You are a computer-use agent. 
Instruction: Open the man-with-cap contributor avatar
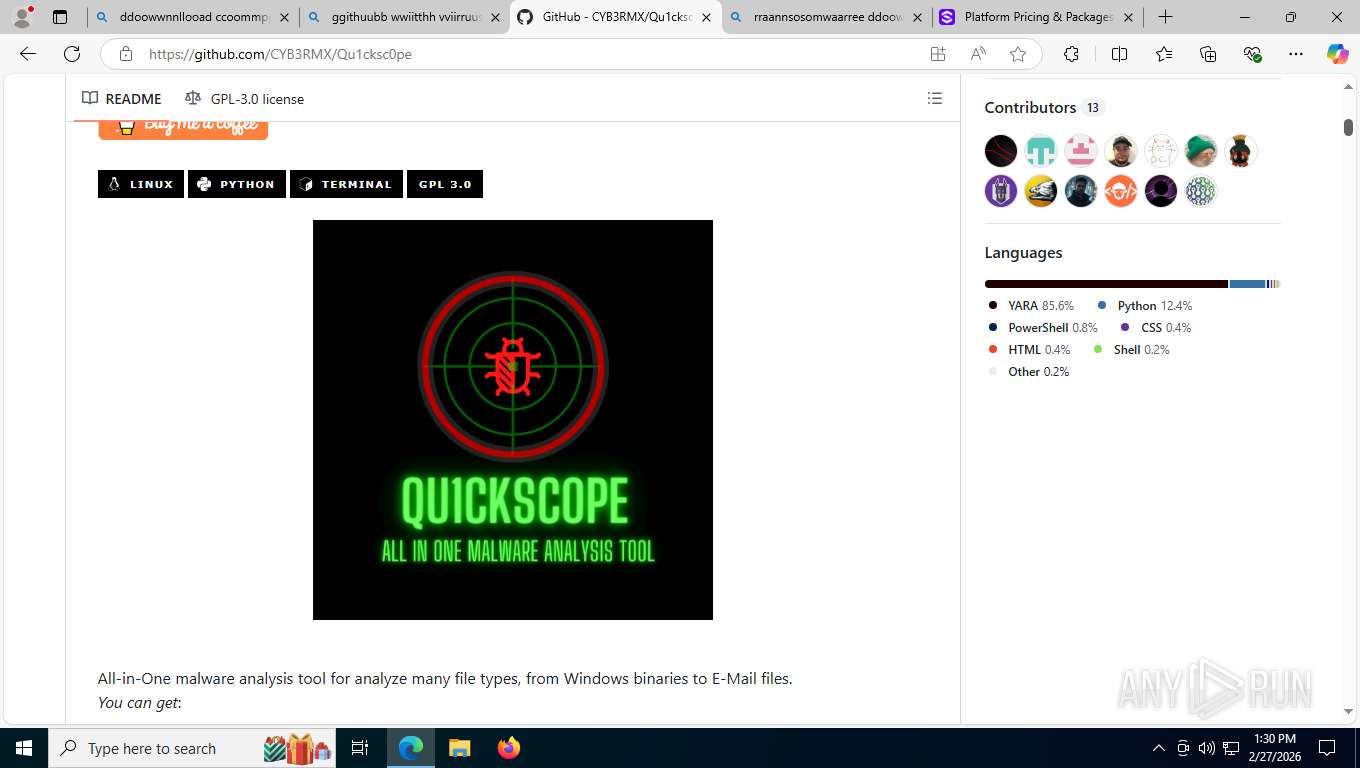pyautogui.click(x=1121, y=151)
